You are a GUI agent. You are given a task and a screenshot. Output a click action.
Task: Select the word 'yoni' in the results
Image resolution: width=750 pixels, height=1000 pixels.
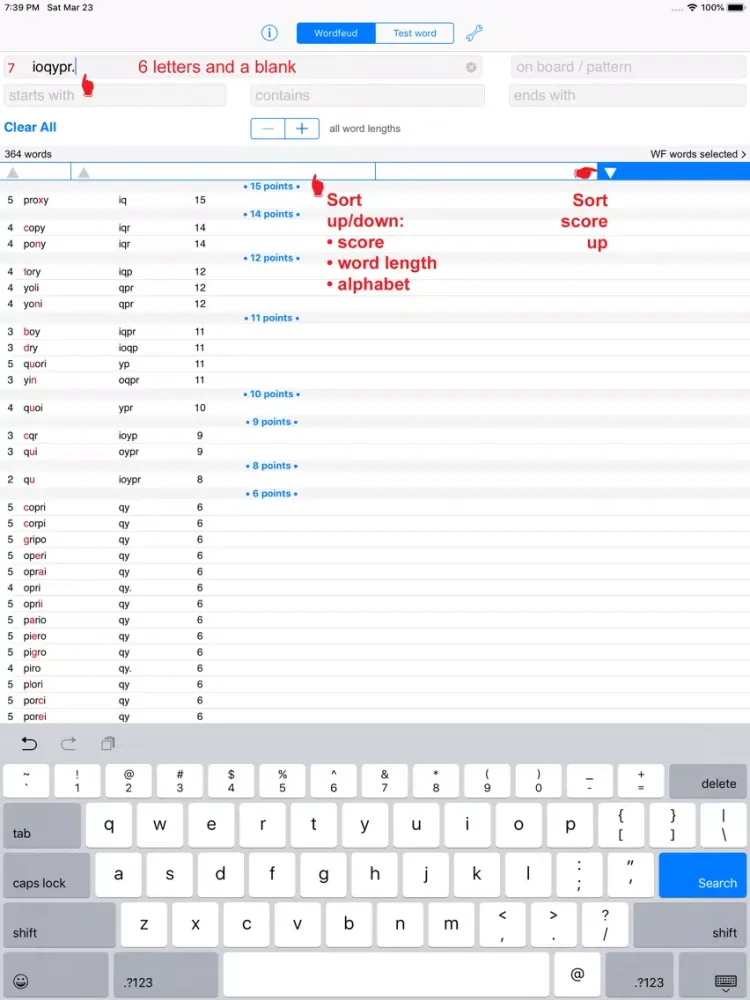[33, 304]
